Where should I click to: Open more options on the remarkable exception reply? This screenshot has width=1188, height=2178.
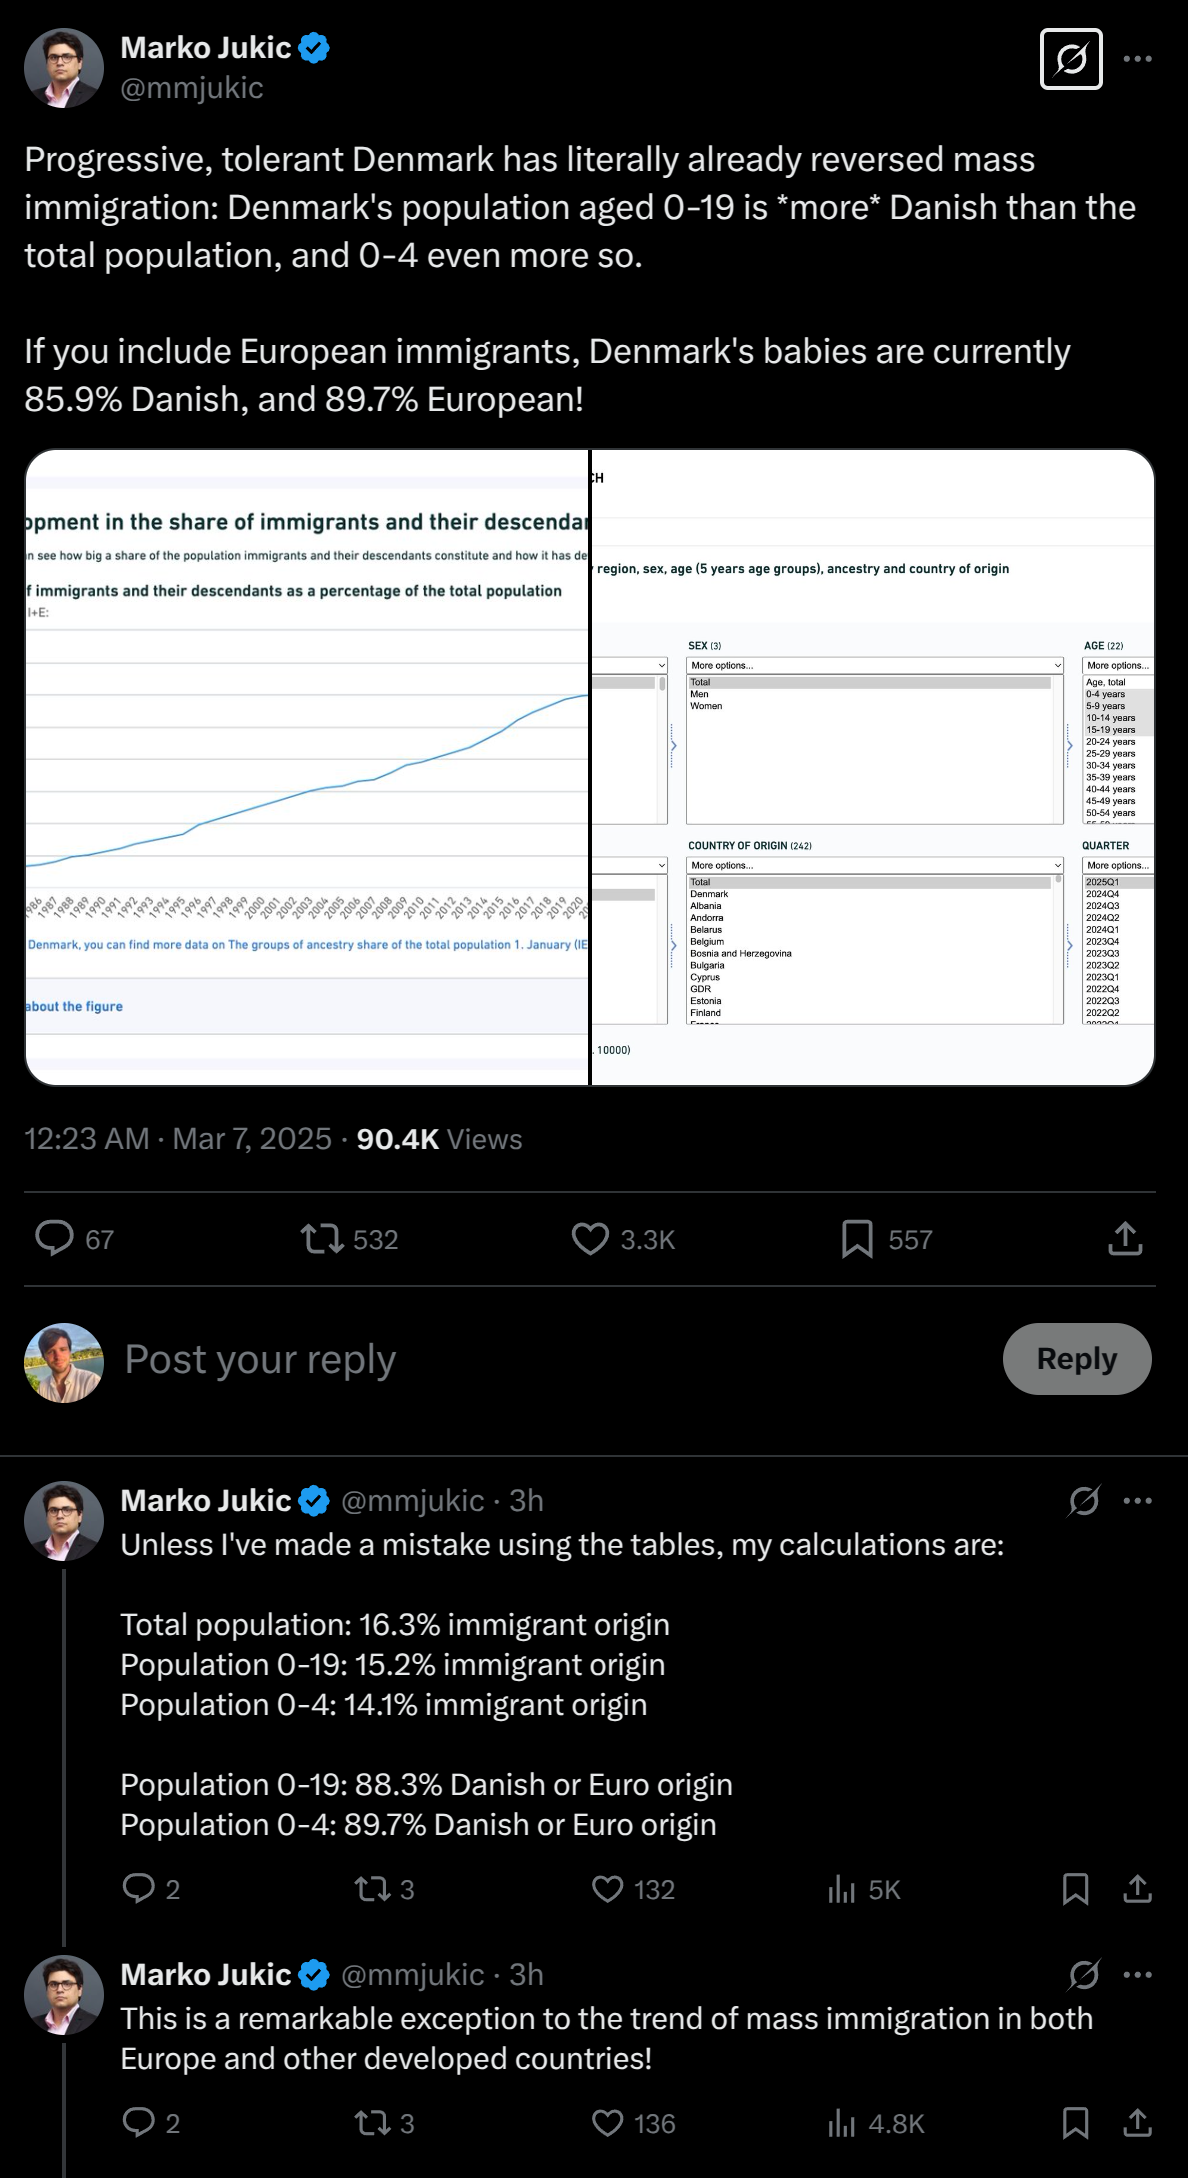click(x=1138, y=1975)
